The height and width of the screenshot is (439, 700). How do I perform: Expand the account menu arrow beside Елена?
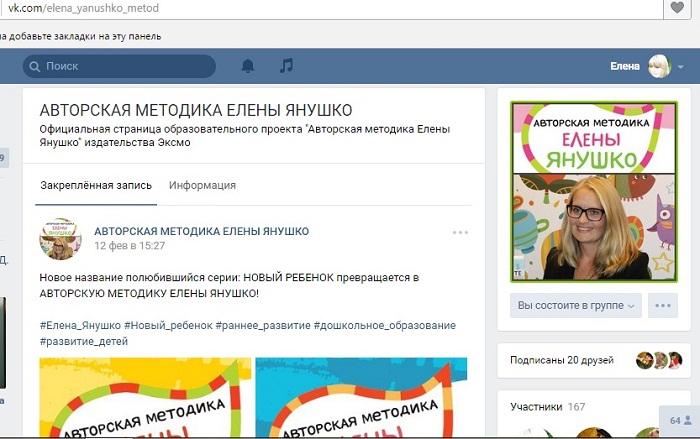point(680,67)
